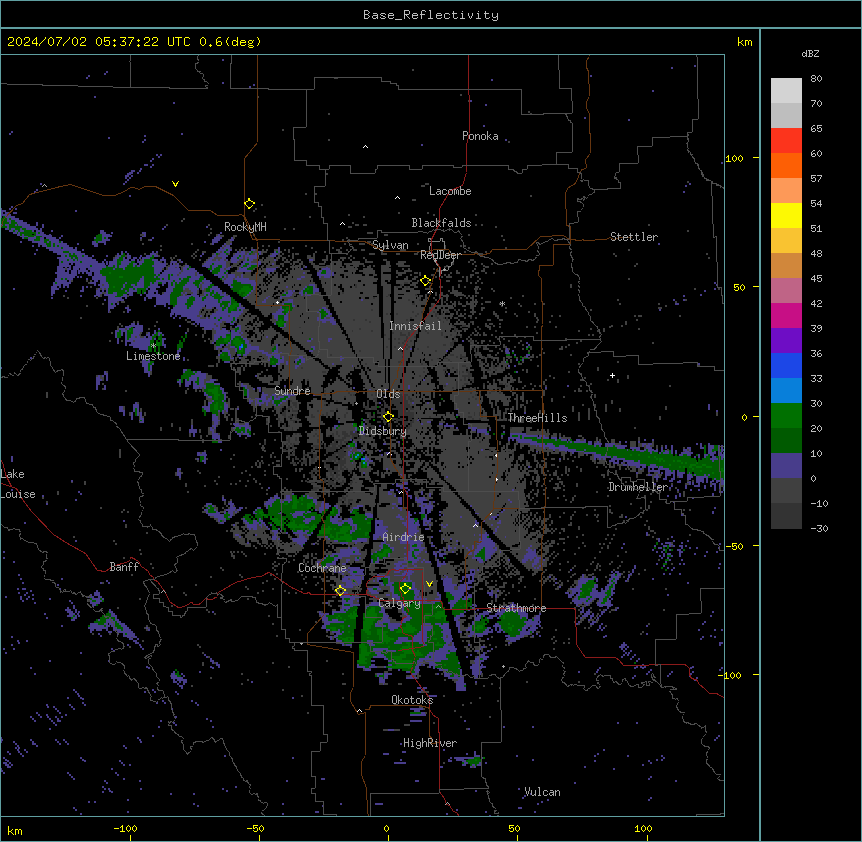Select the light gray 70-80 dBZ legend swatch
This screenshot has height=842, width=862.
[x=786, y=90]
